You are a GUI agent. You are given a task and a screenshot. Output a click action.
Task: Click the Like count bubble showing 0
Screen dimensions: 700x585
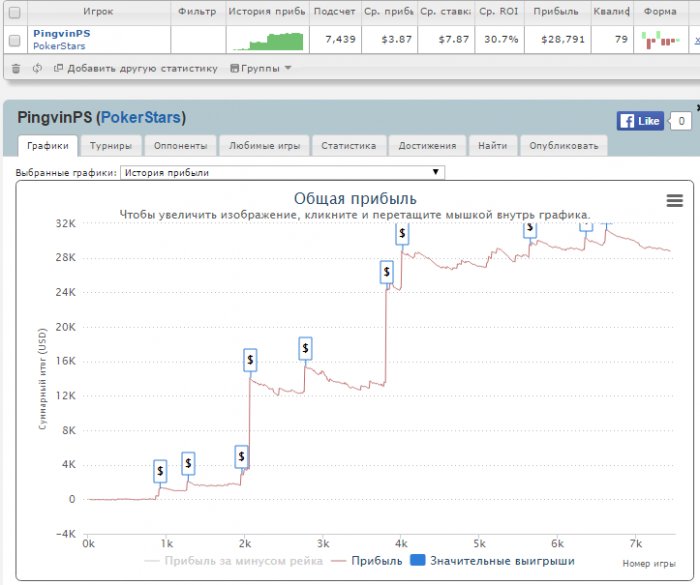(681, 121)
